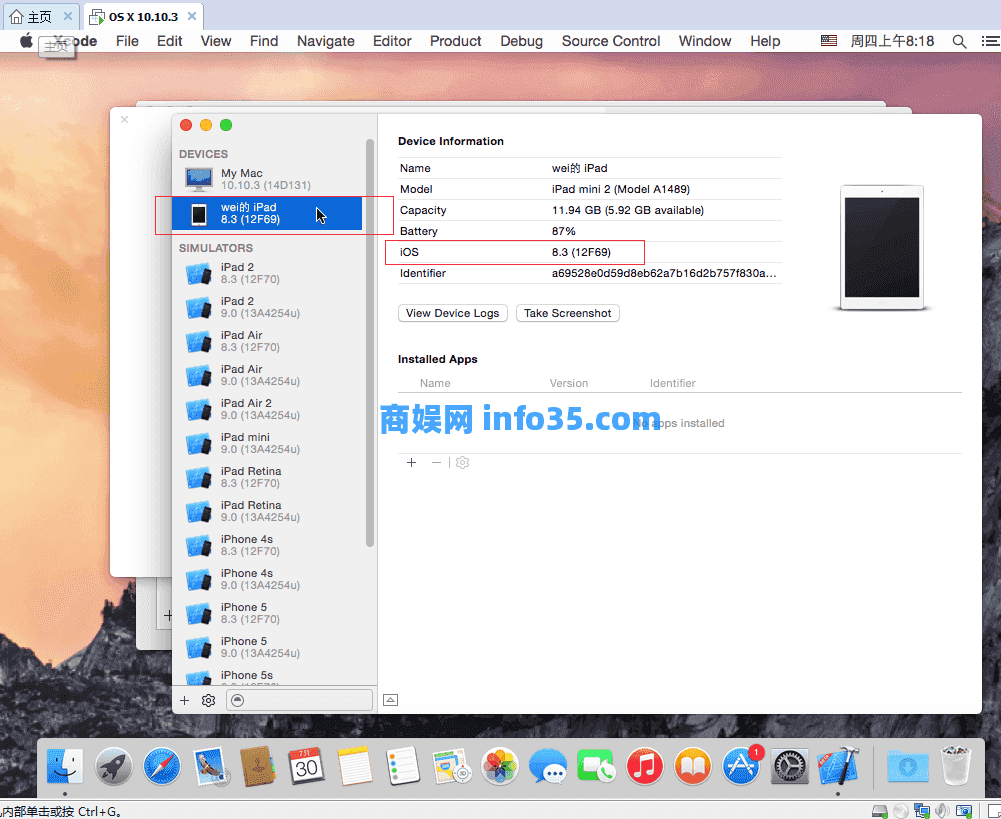Open Finder from the Dock

(x=64, y=766)
